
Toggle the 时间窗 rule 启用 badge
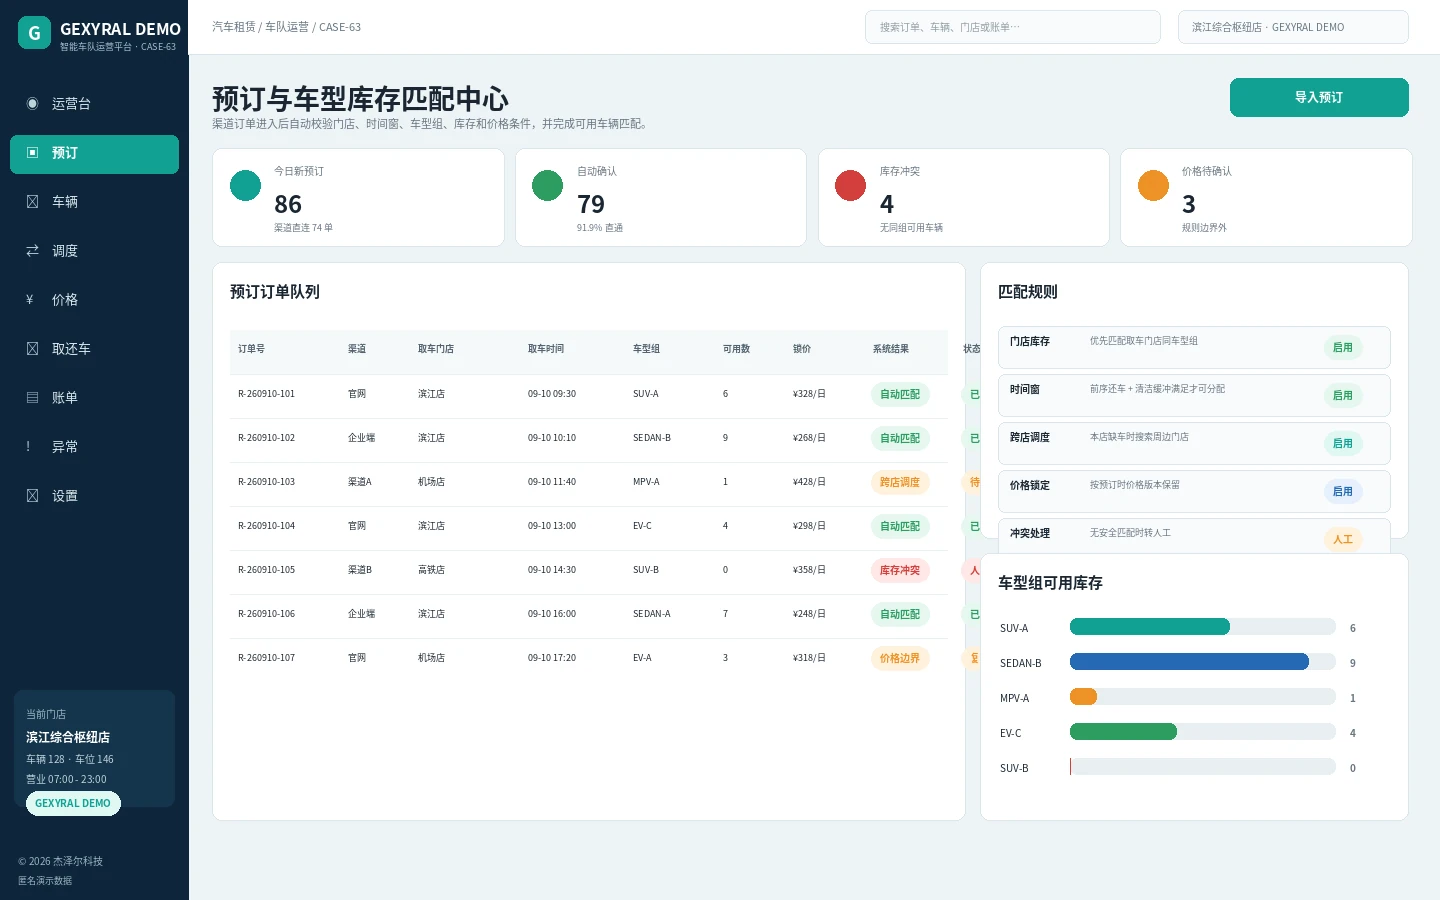click(1343, 396)
